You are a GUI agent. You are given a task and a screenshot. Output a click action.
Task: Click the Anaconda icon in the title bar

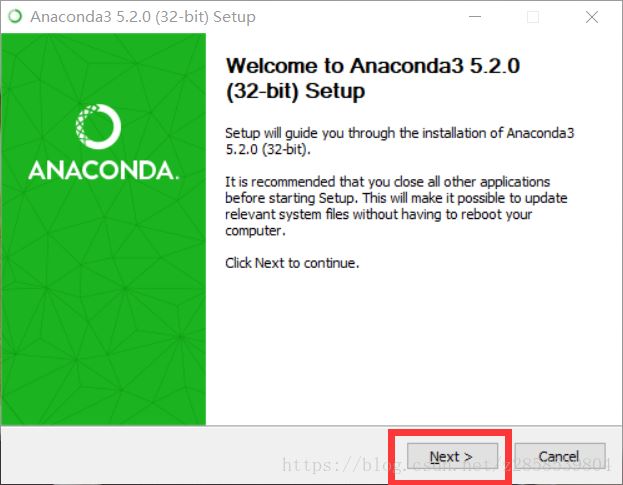[x=14, y=16]
